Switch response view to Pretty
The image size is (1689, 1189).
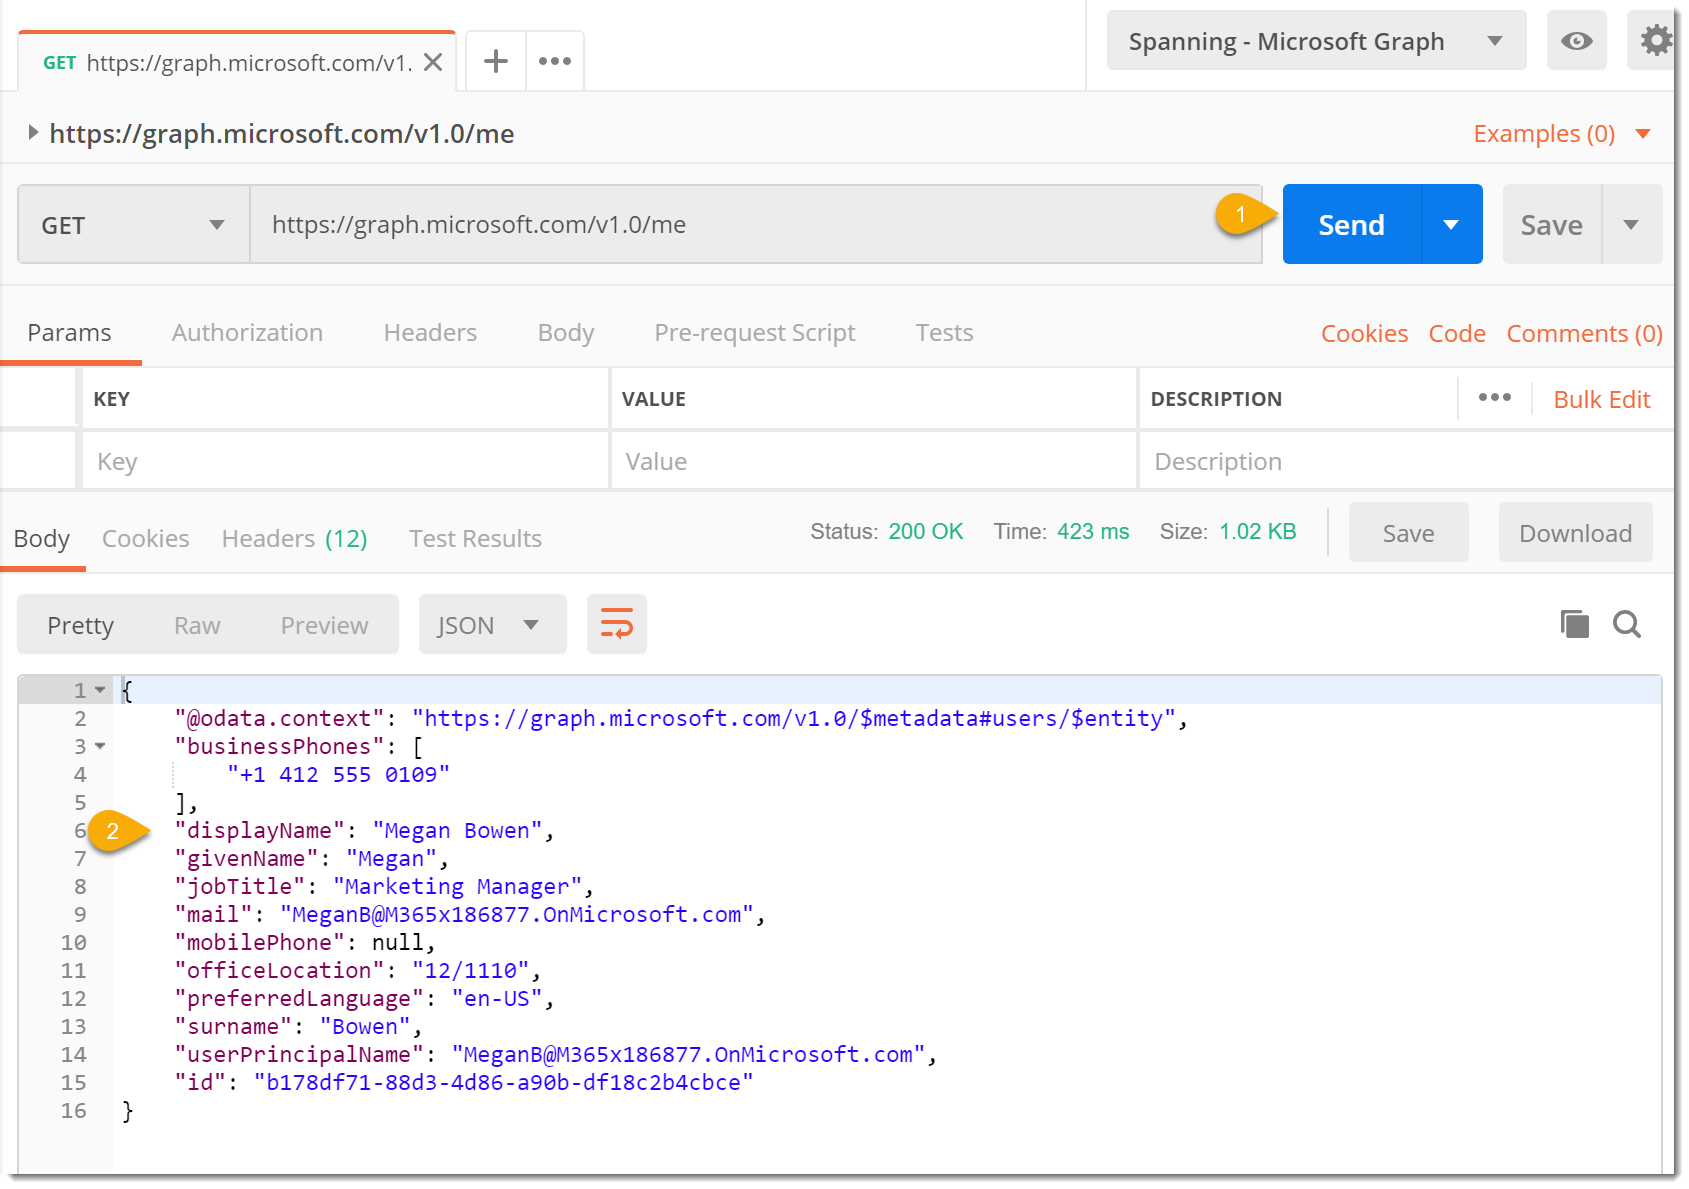pos(81,625)
